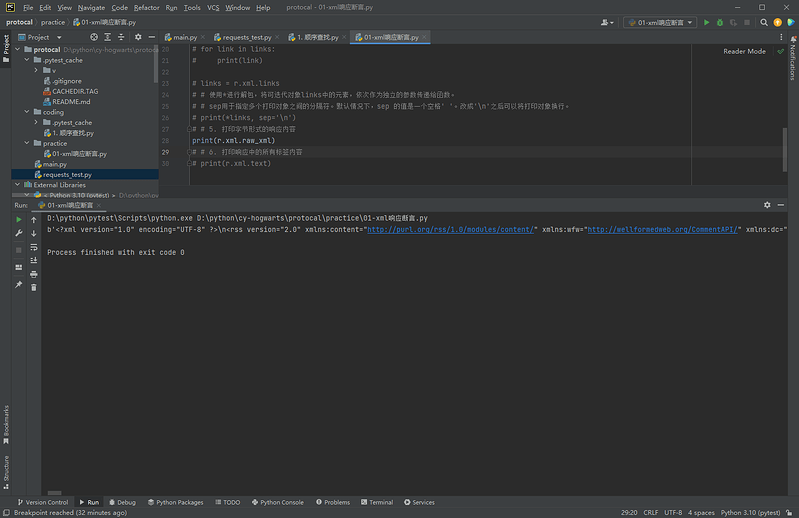Image resolution: width=799 pixels, height=518 pixels.
Task: Open wellformedweb.org CommentAPI link
Action: point(662,230)
